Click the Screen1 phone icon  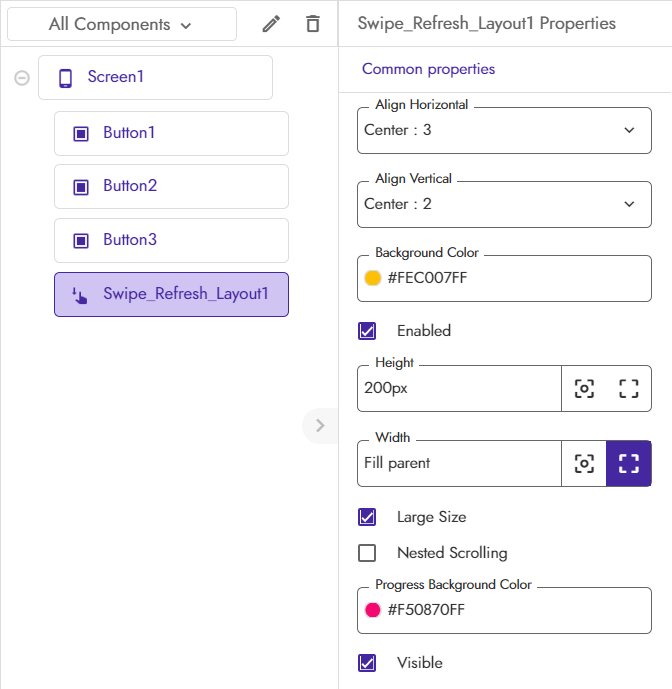pos(66,77)
